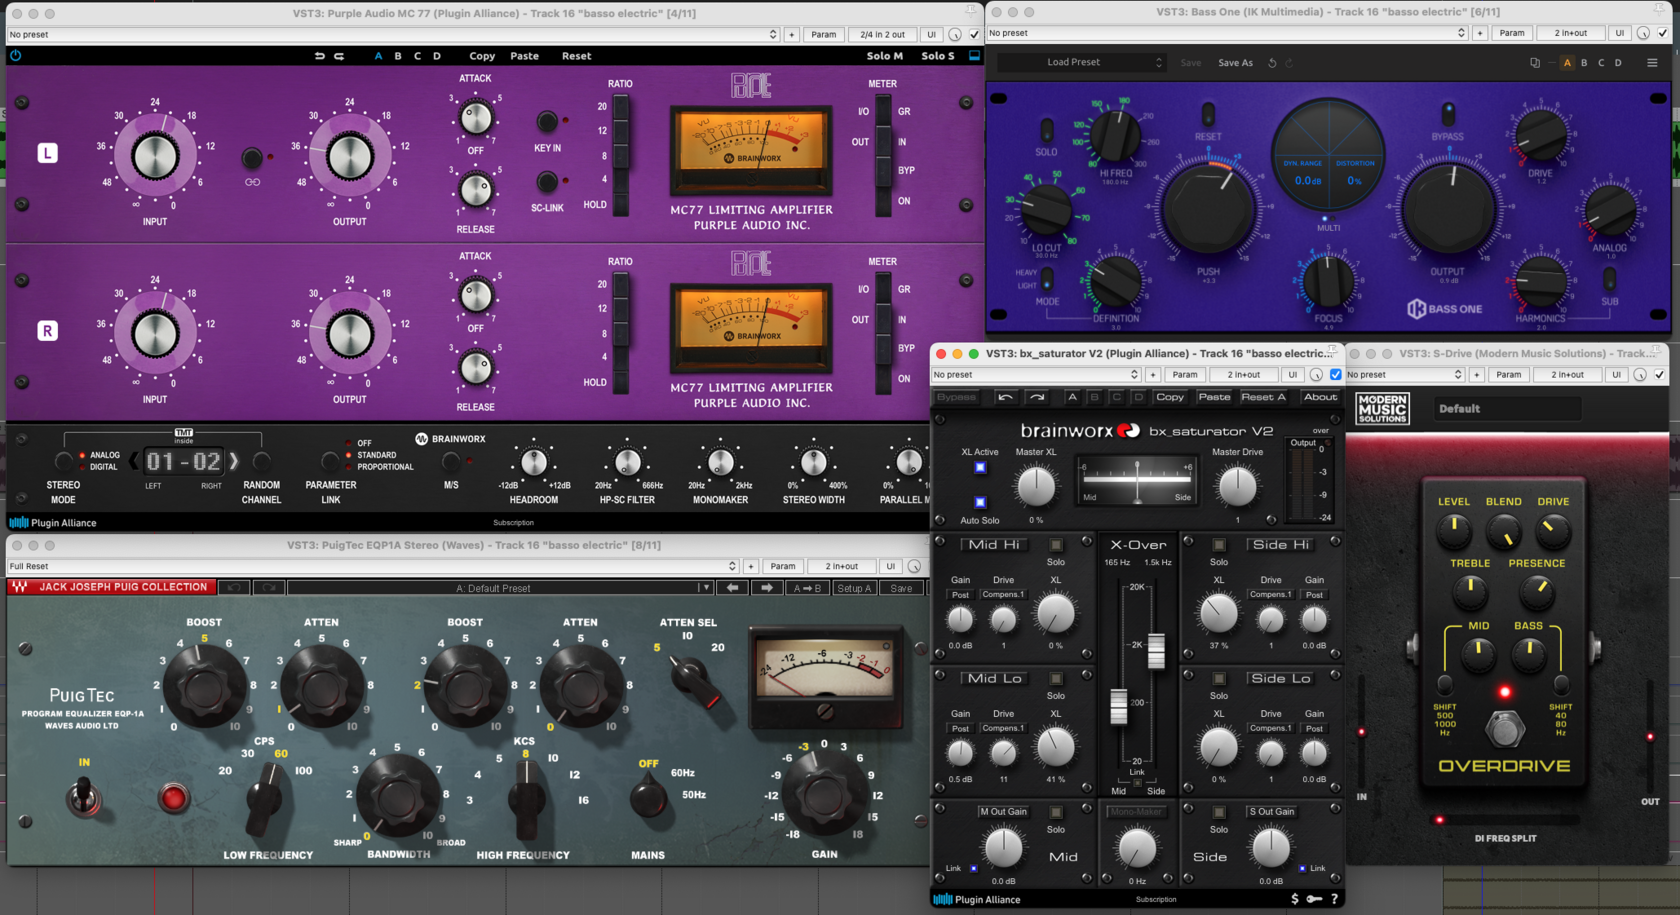Click Solo M in the MC77 toolbar
Viewport: 1680px width, 915px height.
pyautogui.click(x=884, y=56)
